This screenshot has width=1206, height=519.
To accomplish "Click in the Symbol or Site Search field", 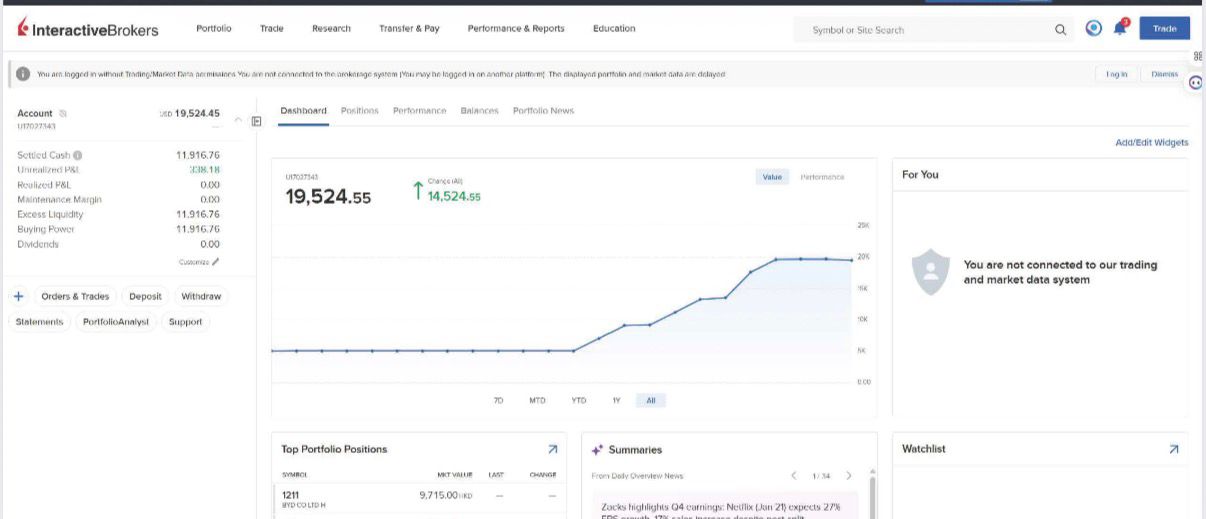I will click(x=921, y=30).
